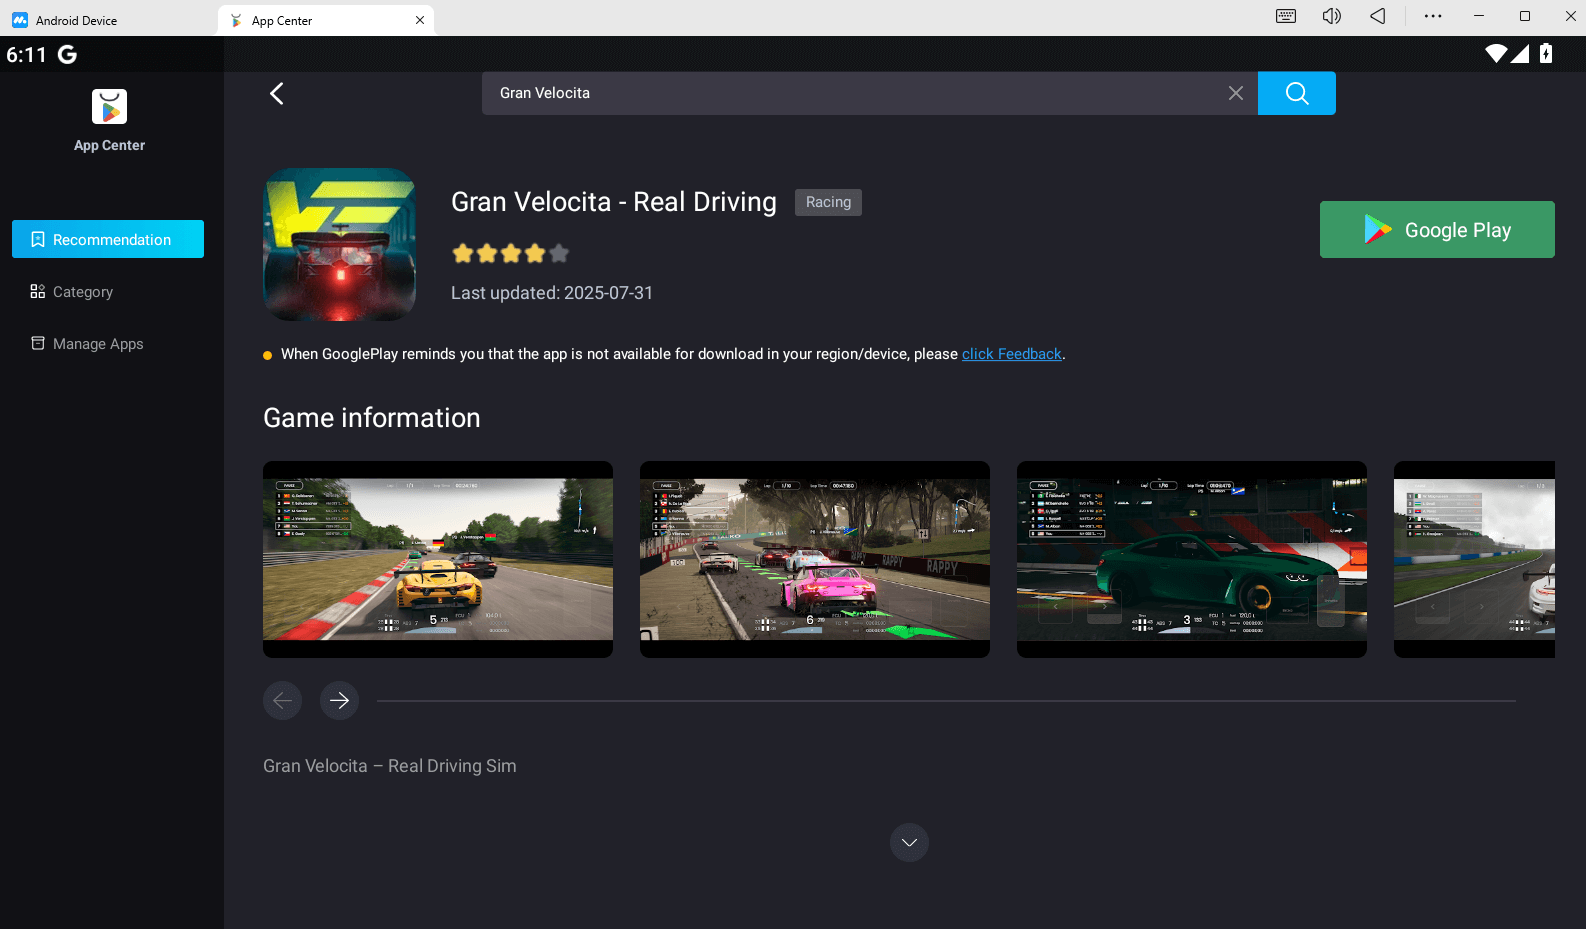The width and height of the screenshot is (1586, 929).
Task: Open the green car screenshot thumbnail
Action: [1192, 559]
